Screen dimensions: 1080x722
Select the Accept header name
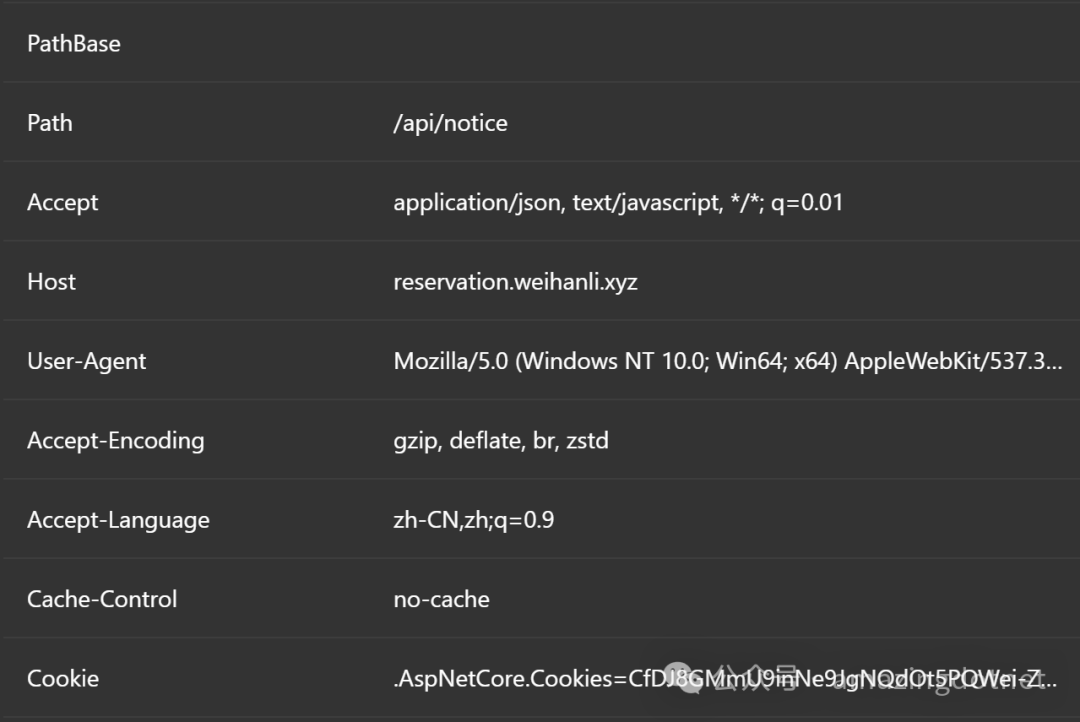[62, 202]
